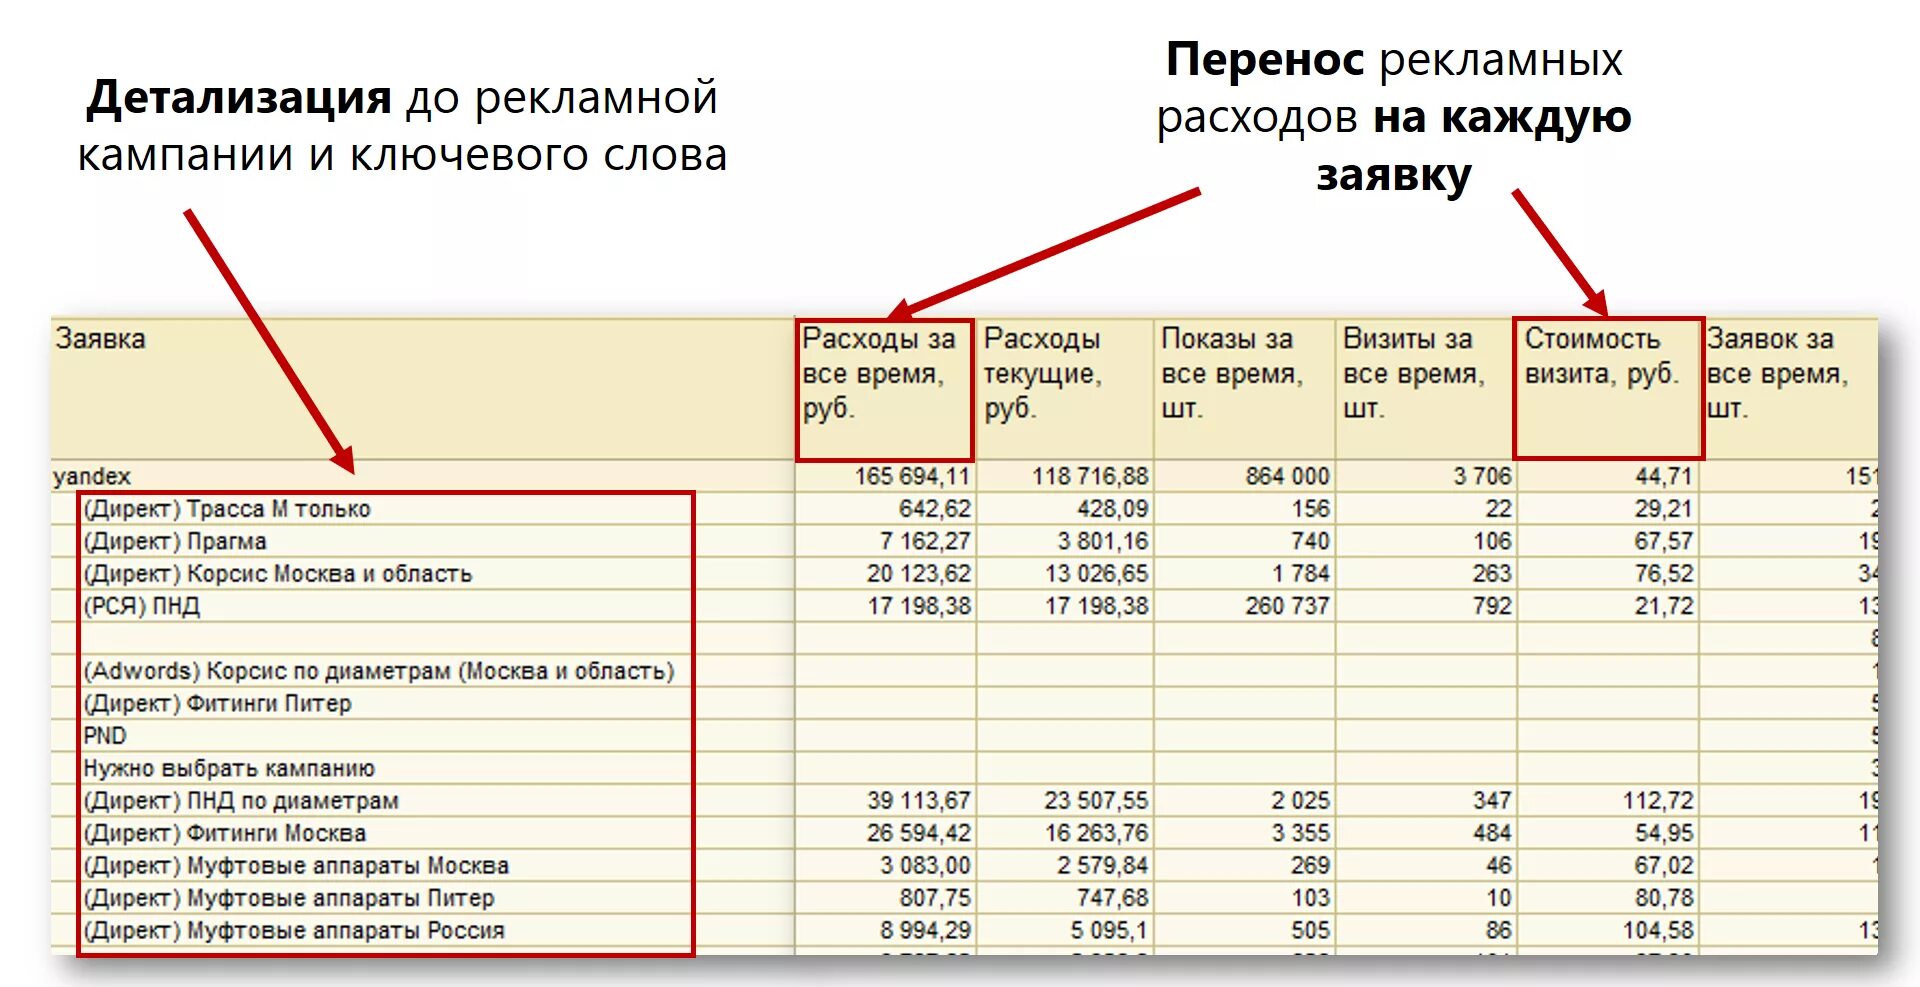This screenshot has height=987, width=1920.
Task: Select the "Заявка" column header
Action: pyautogui.click(x=423, y=389)
